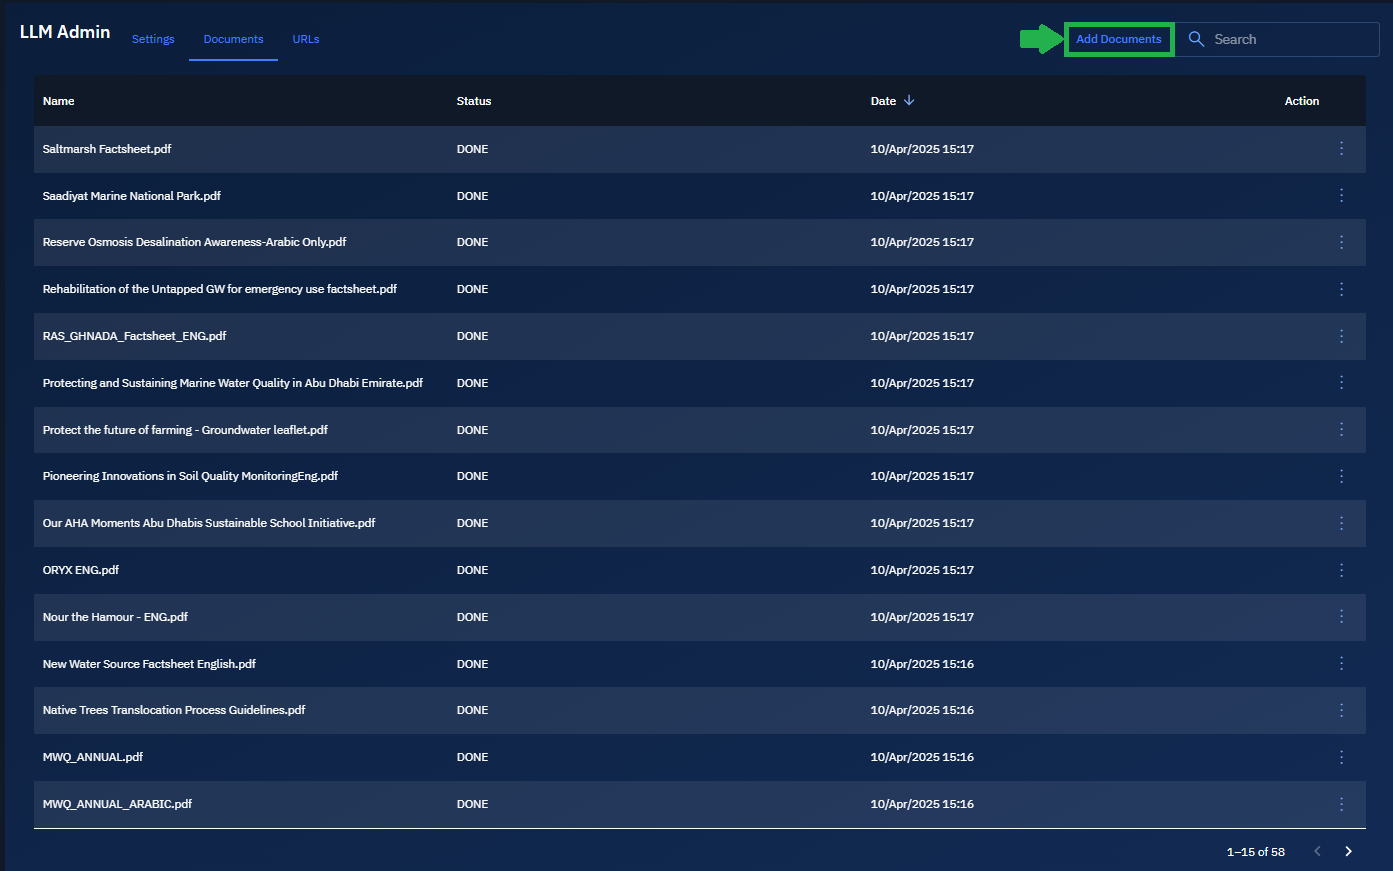The width and height of the screenshot is (1393, 871).
Task: Open actions menu for Saltmarsh Factsheet.pdf
Action: 1341,149
